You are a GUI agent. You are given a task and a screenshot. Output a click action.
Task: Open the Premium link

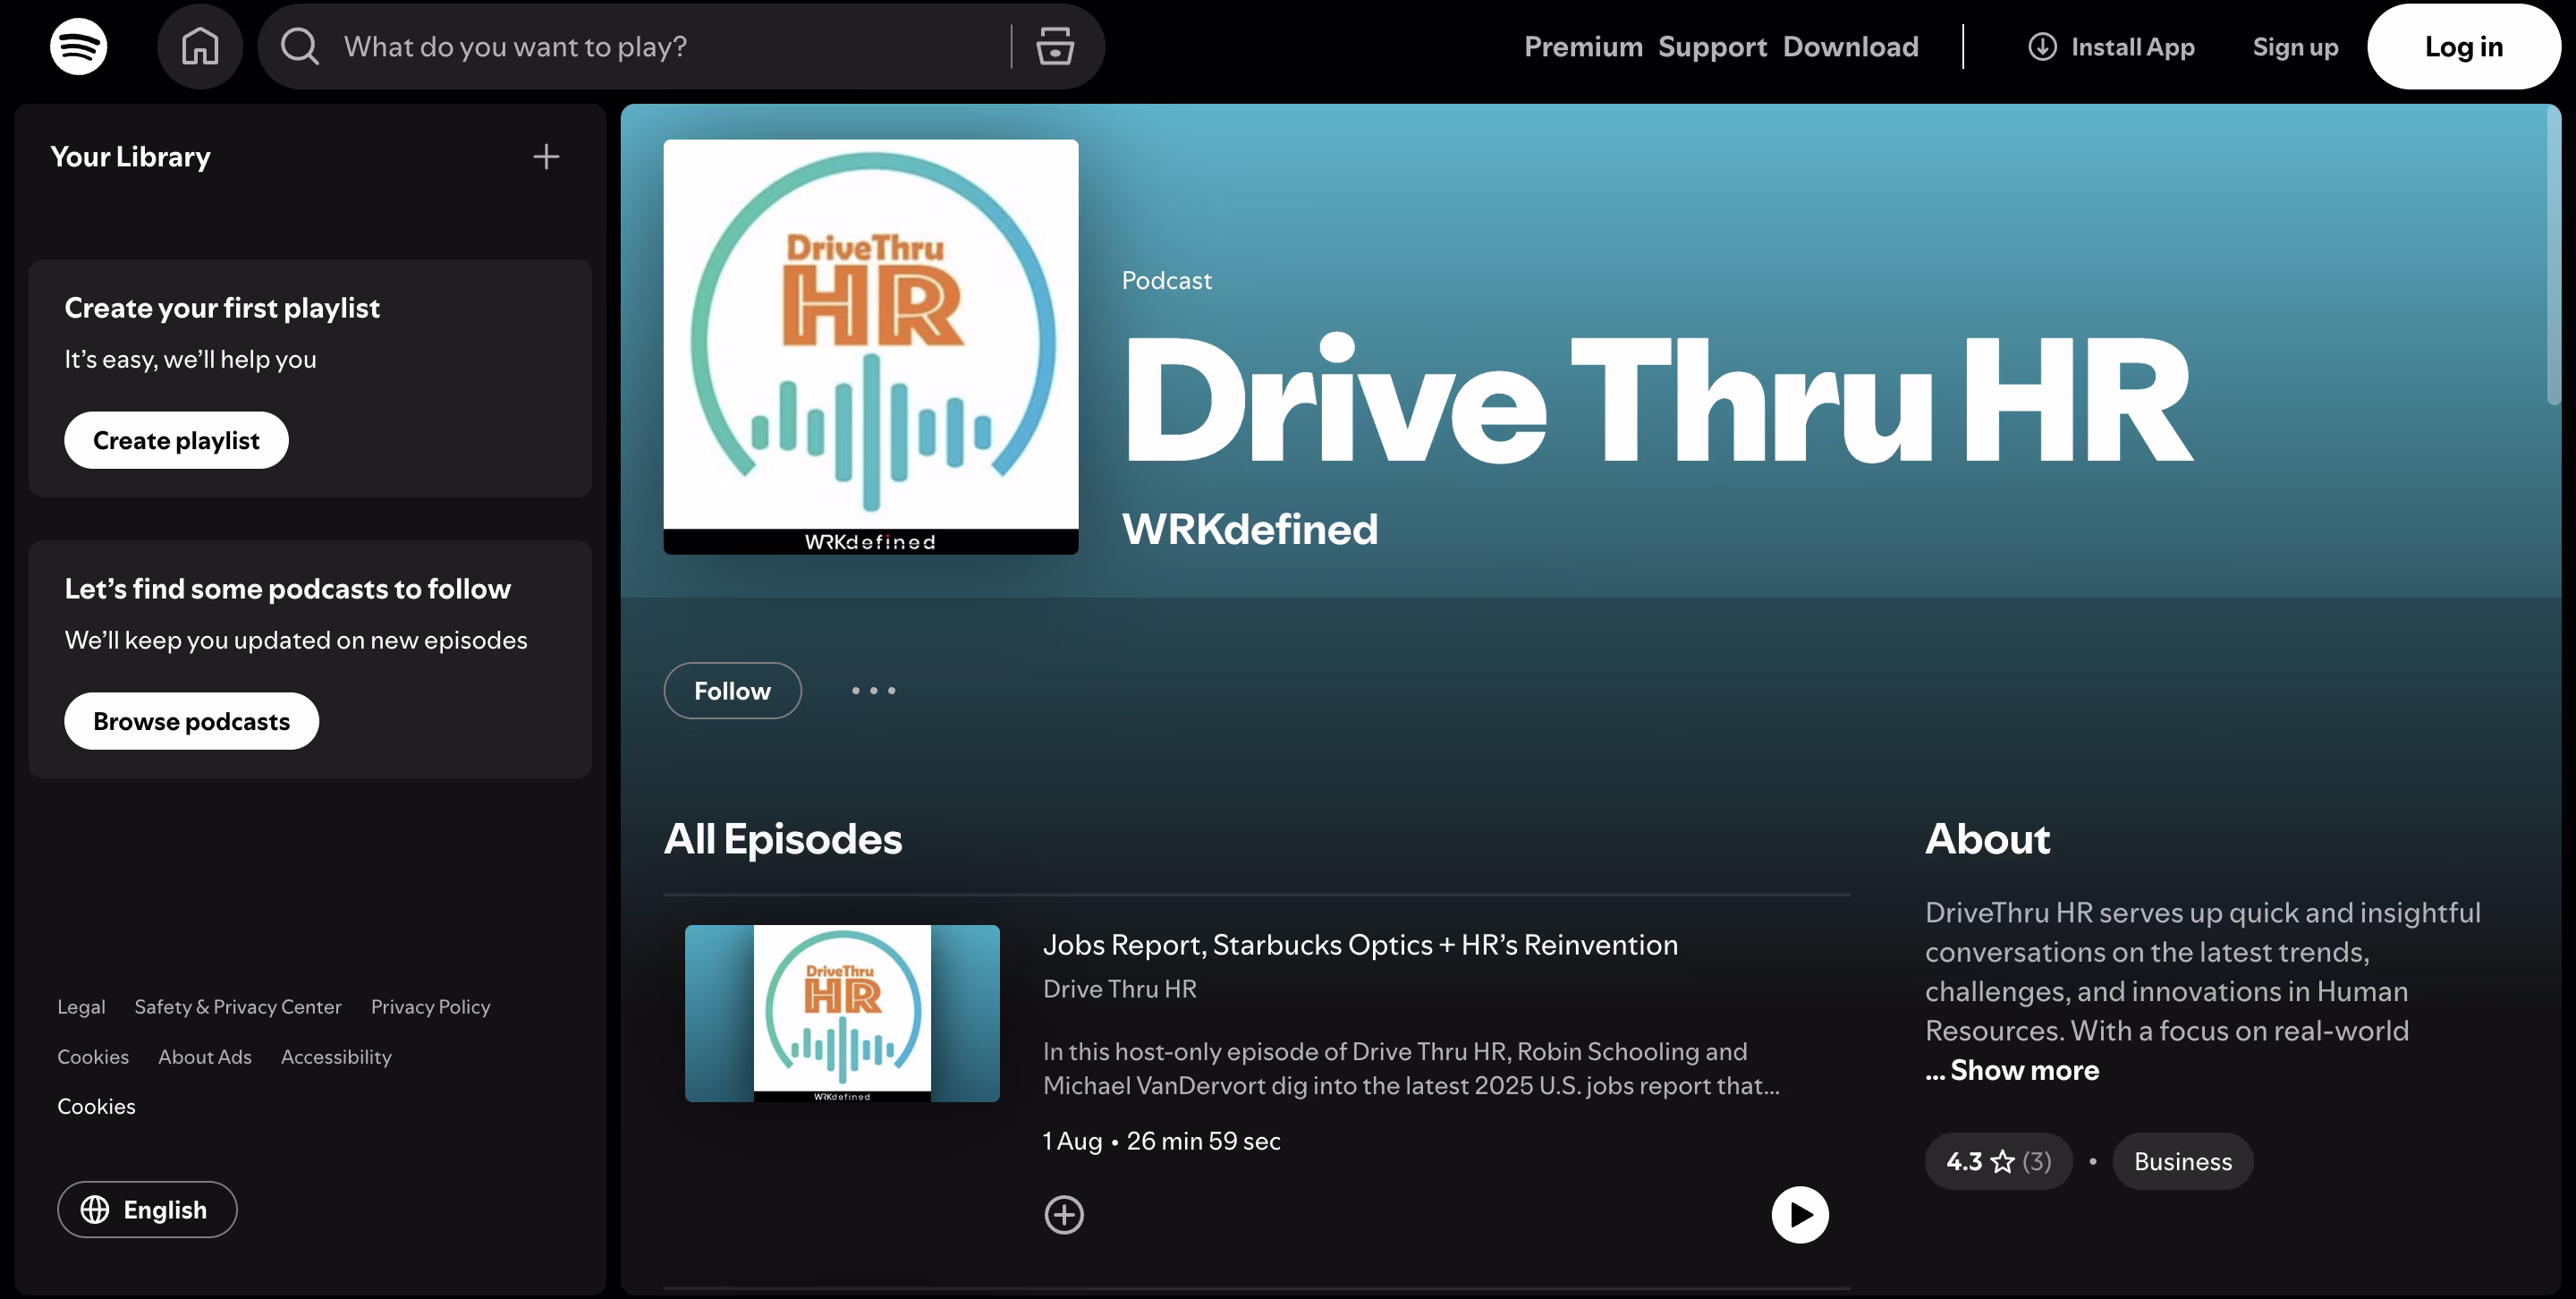coord(1583,46)
